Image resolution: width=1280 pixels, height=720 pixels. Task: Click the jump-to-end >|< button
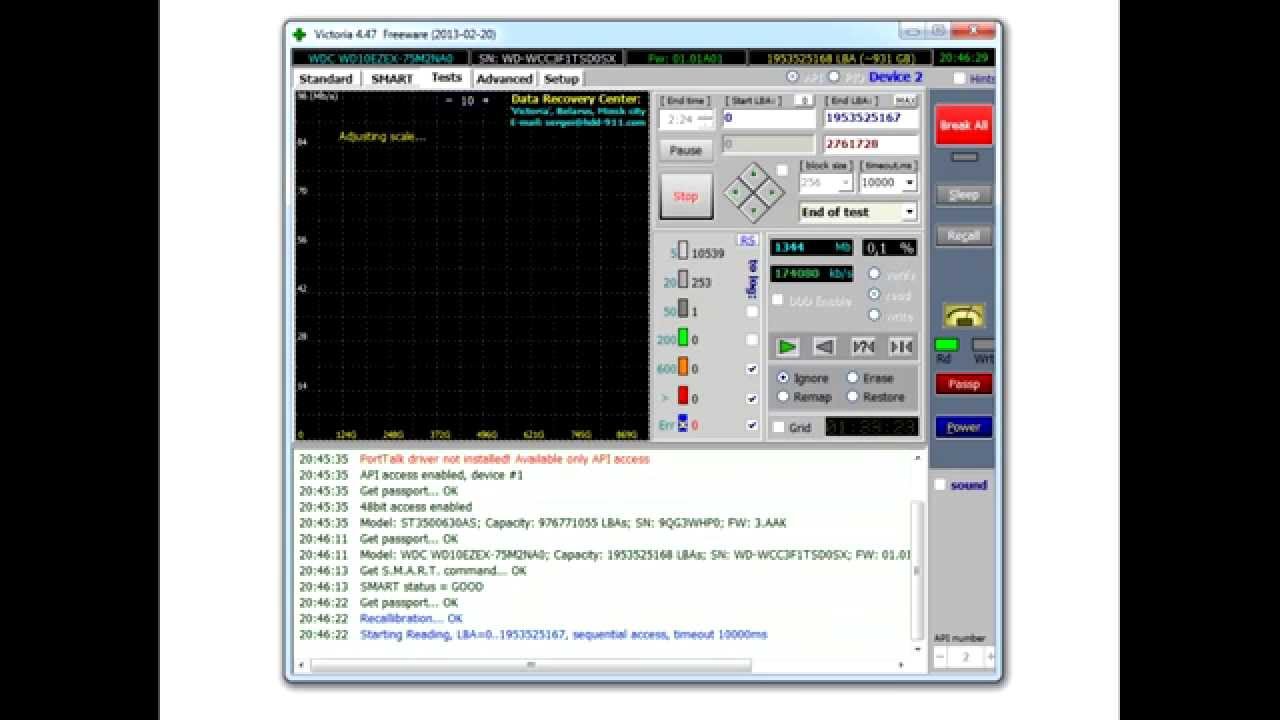tap(901, 347)
